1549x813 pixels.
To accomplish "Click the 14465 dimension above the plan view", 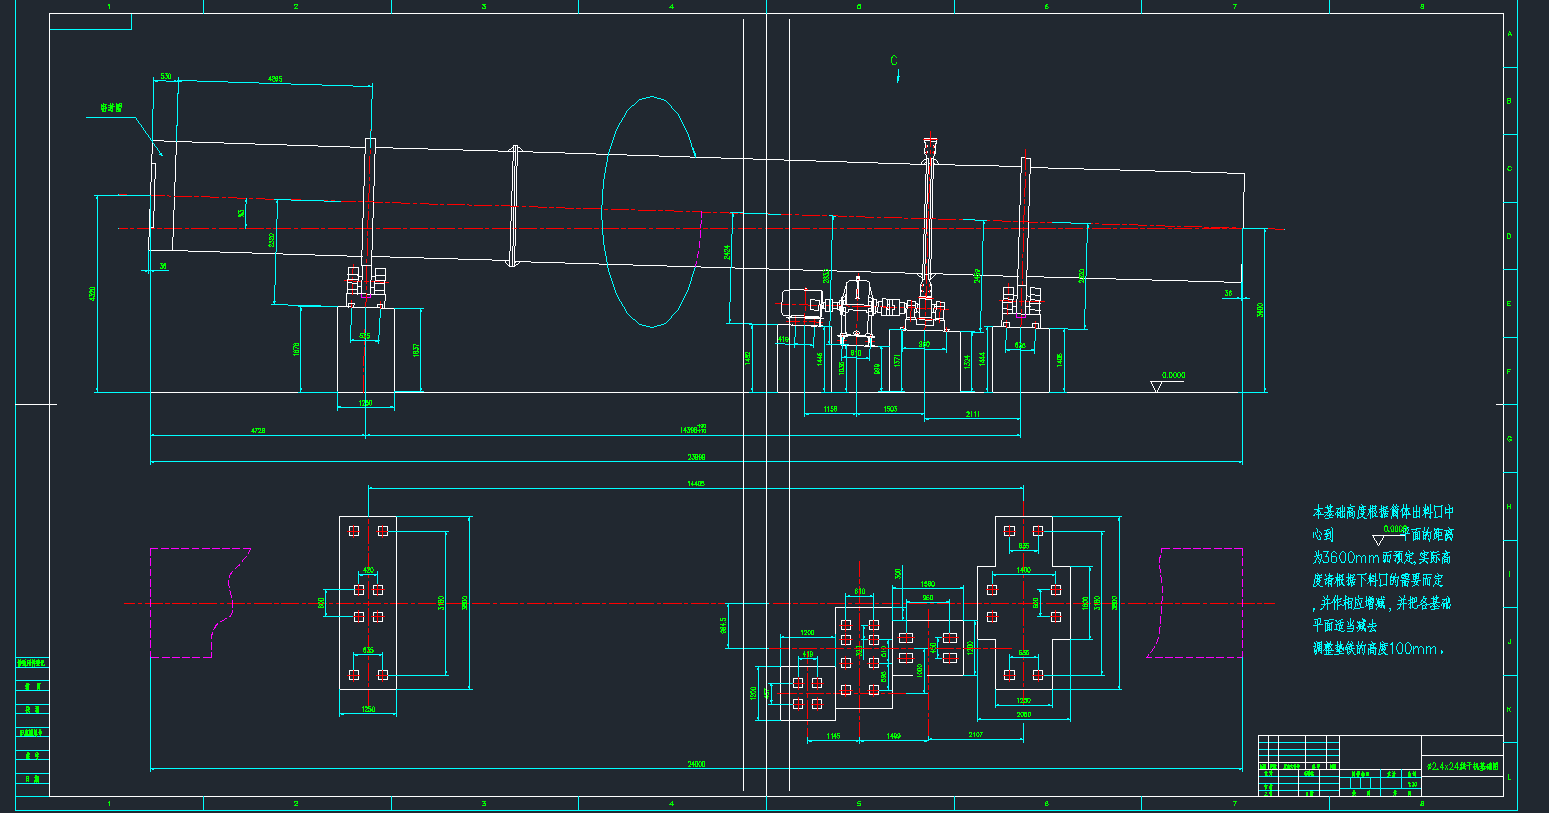I will (696, 483).
